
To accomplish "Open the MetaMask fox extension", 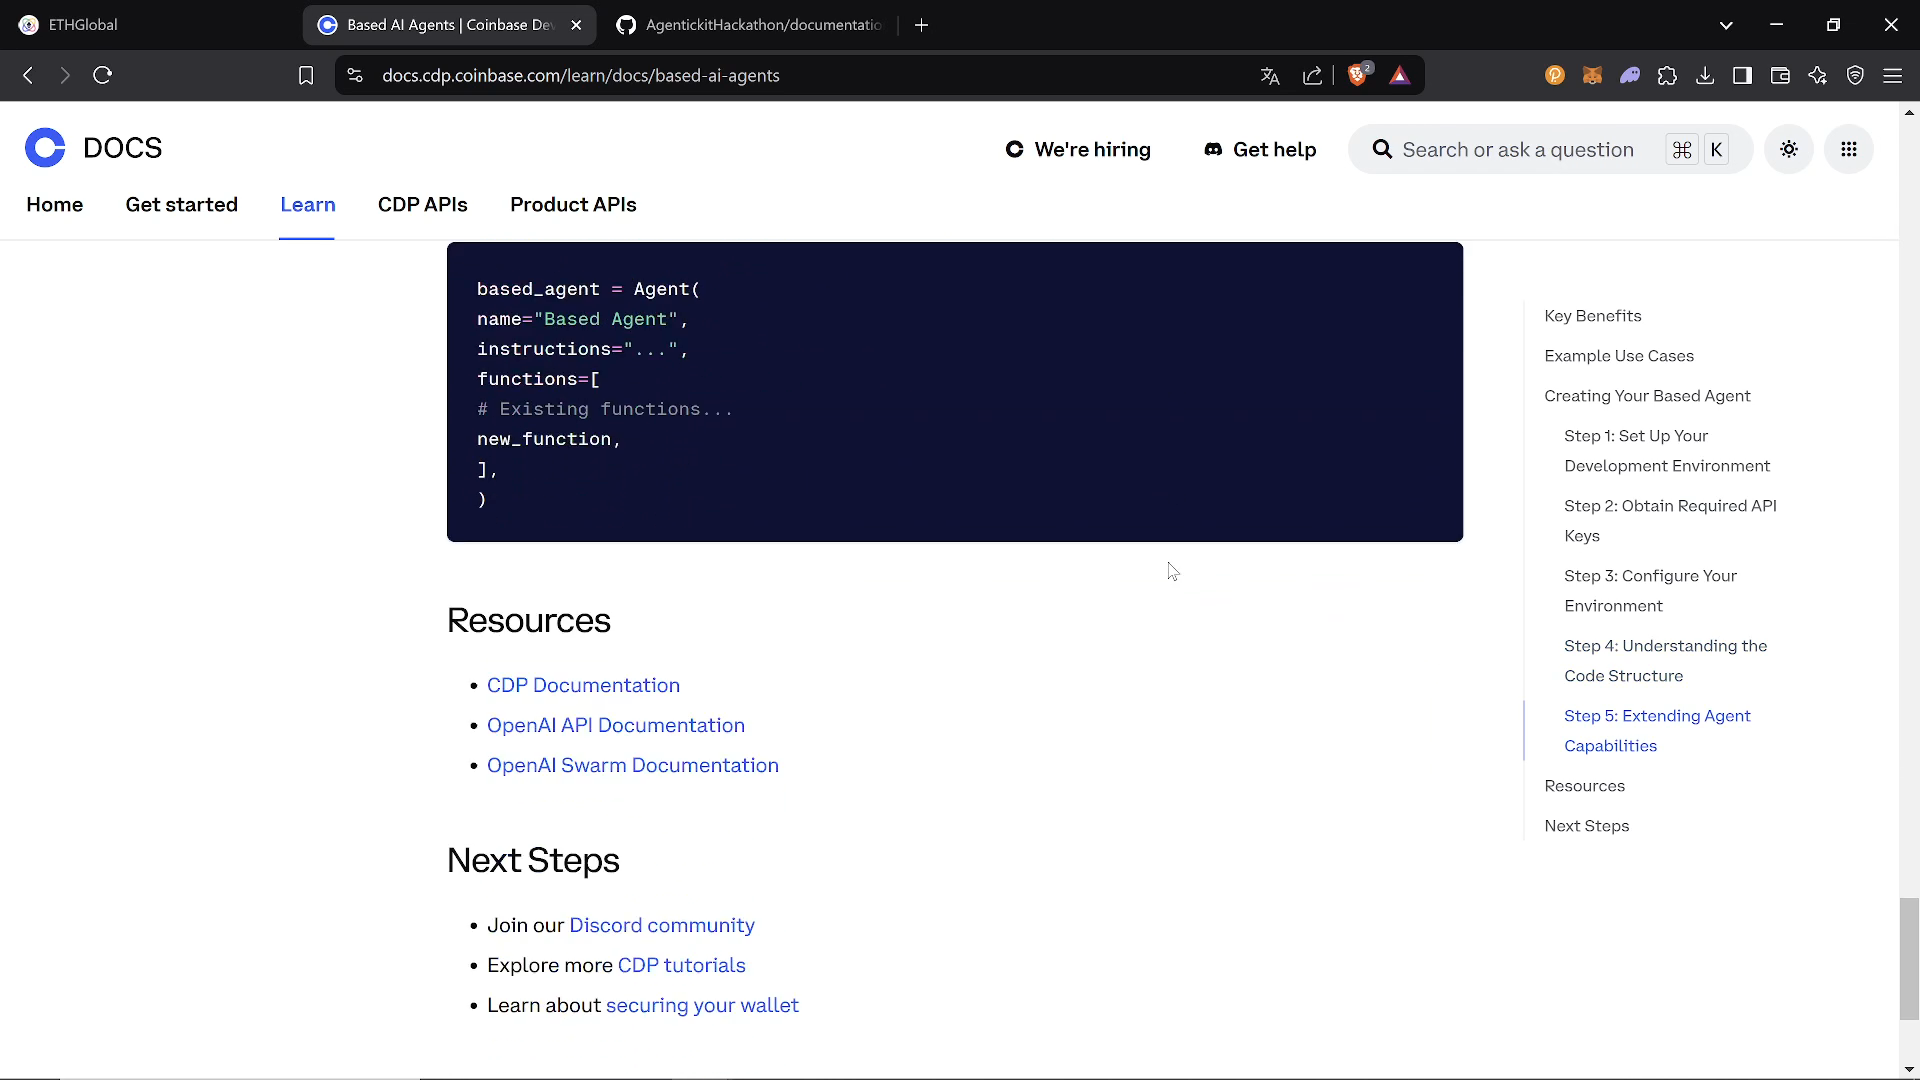I will click(x=1592, y=75).
